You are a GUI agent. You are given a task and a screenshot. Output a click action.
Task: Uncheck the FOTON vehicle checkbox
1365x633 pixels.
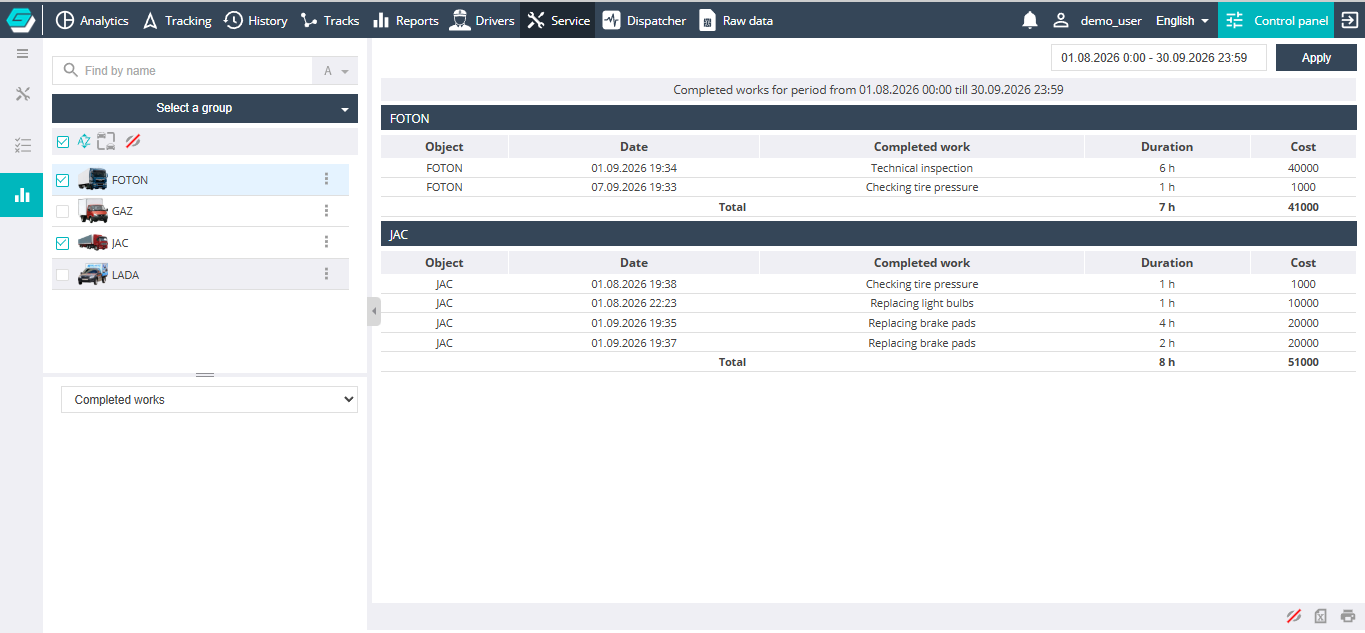tap(63, 180)
